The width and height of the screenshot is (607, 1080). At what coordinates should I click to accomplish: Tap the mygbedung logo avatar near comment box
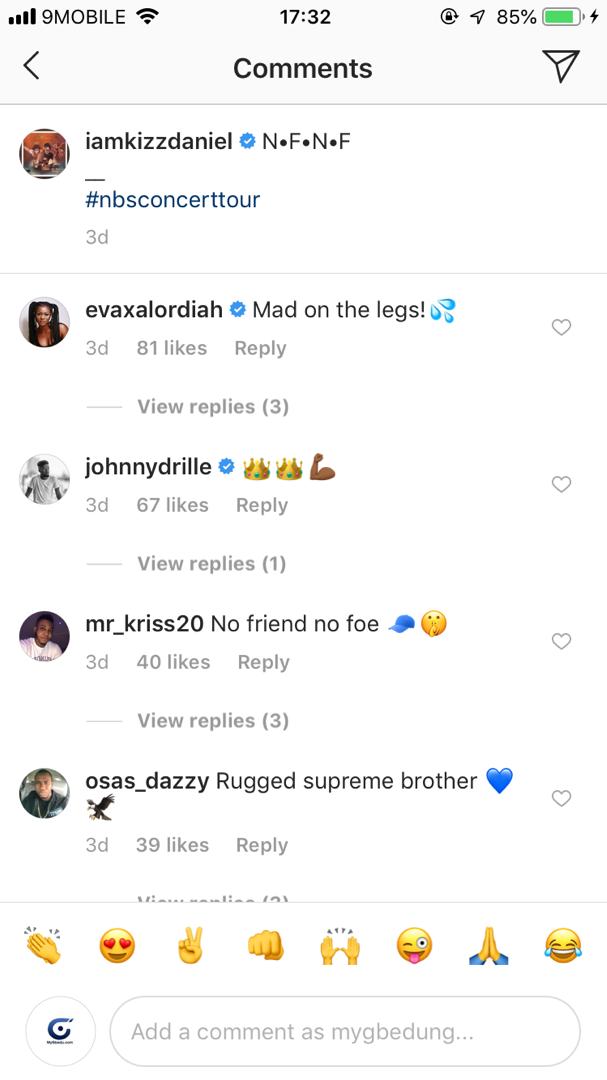[60, 1030]
